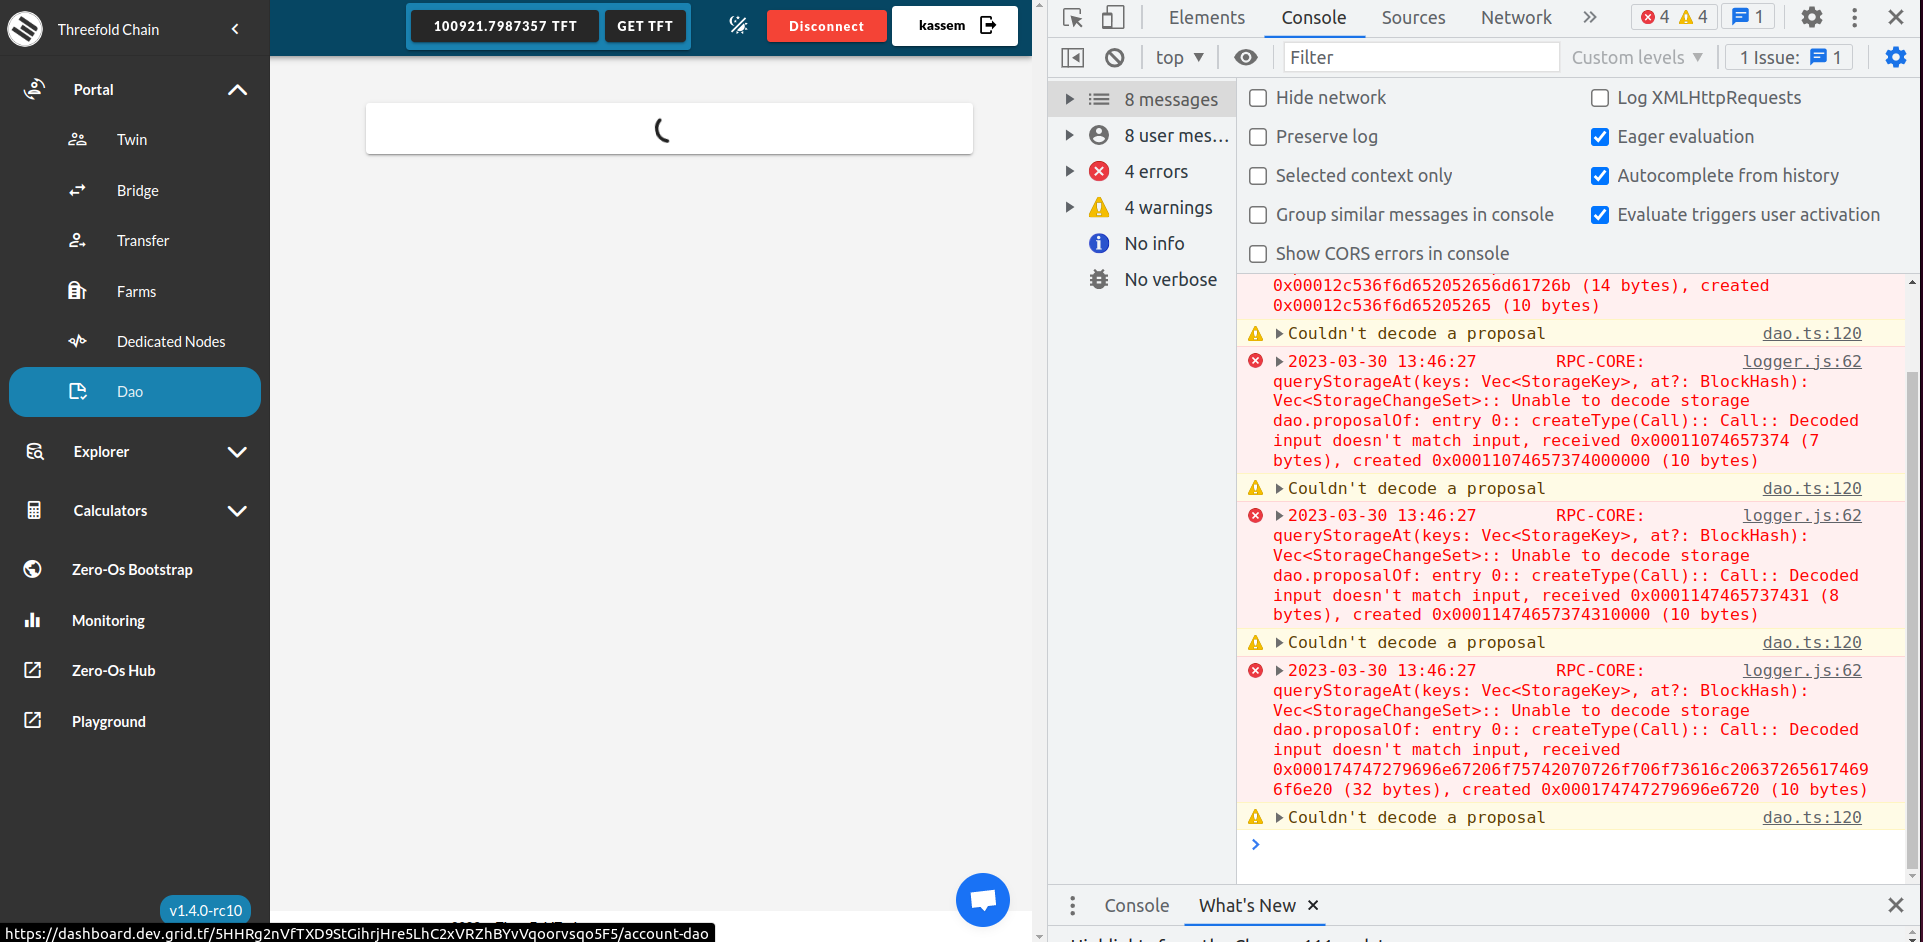Disable Eager evaluation

coord(1600,137)
